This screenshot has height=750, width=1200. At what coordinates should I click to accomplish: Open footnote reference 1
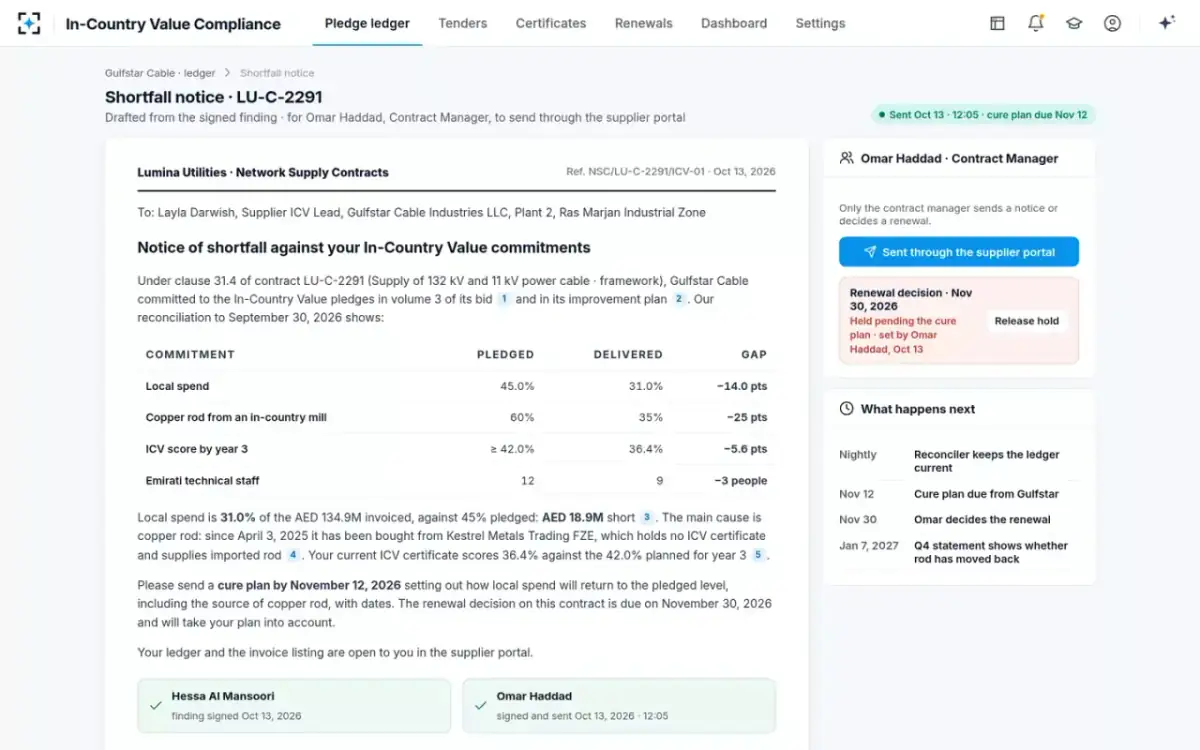tap(504, 299)
